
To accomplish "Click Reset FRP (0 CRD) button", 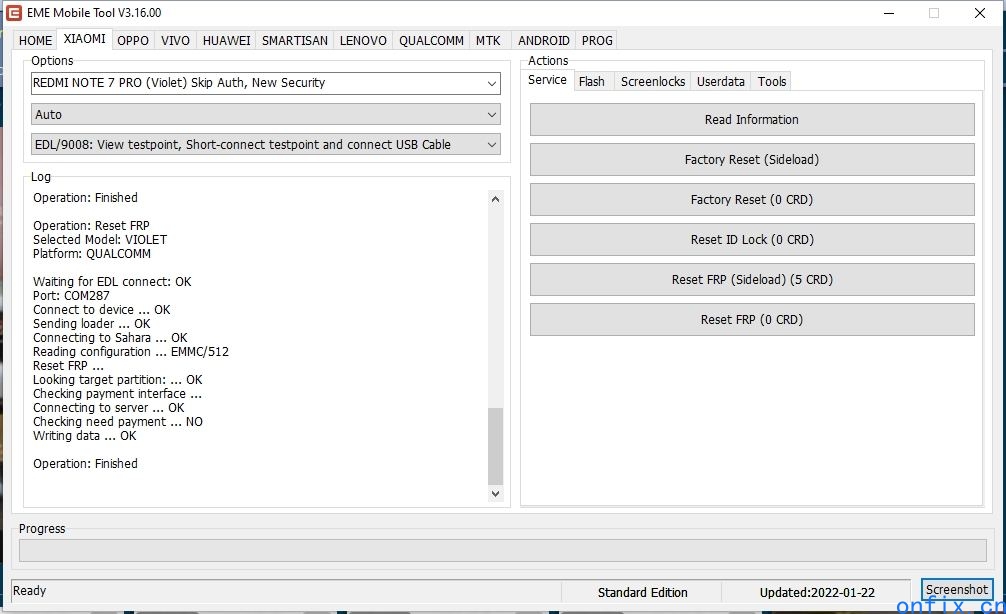I will pos(751,320).
